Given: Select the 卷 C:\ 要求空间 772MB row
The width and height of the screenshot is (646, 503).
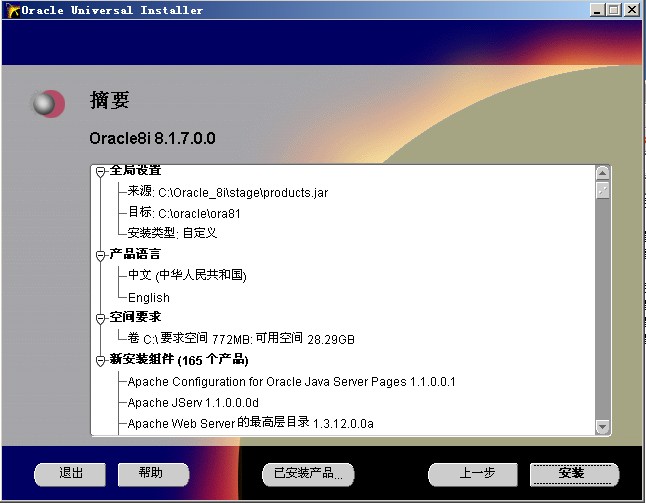Looking at the screenshot, I should click(241, 339).
